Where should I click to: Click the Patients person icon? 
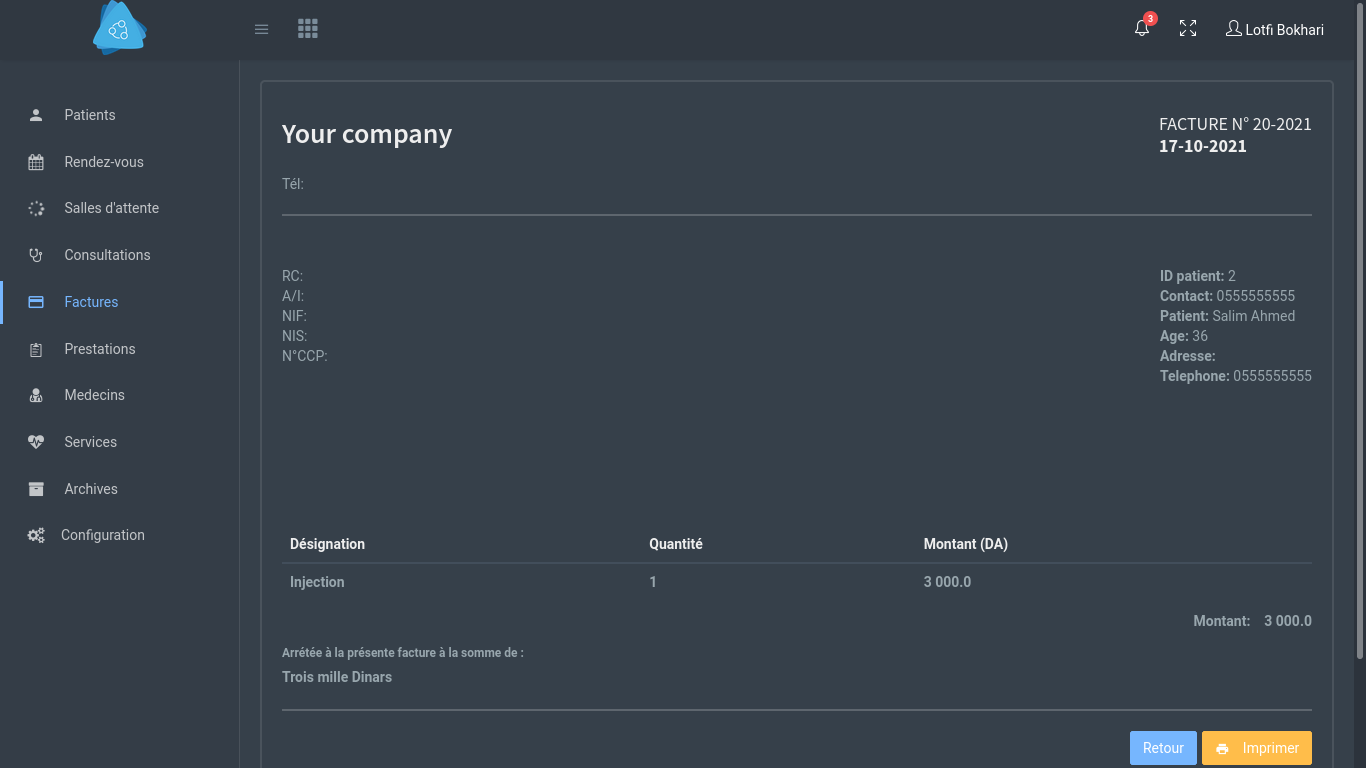tap(36, 115)
